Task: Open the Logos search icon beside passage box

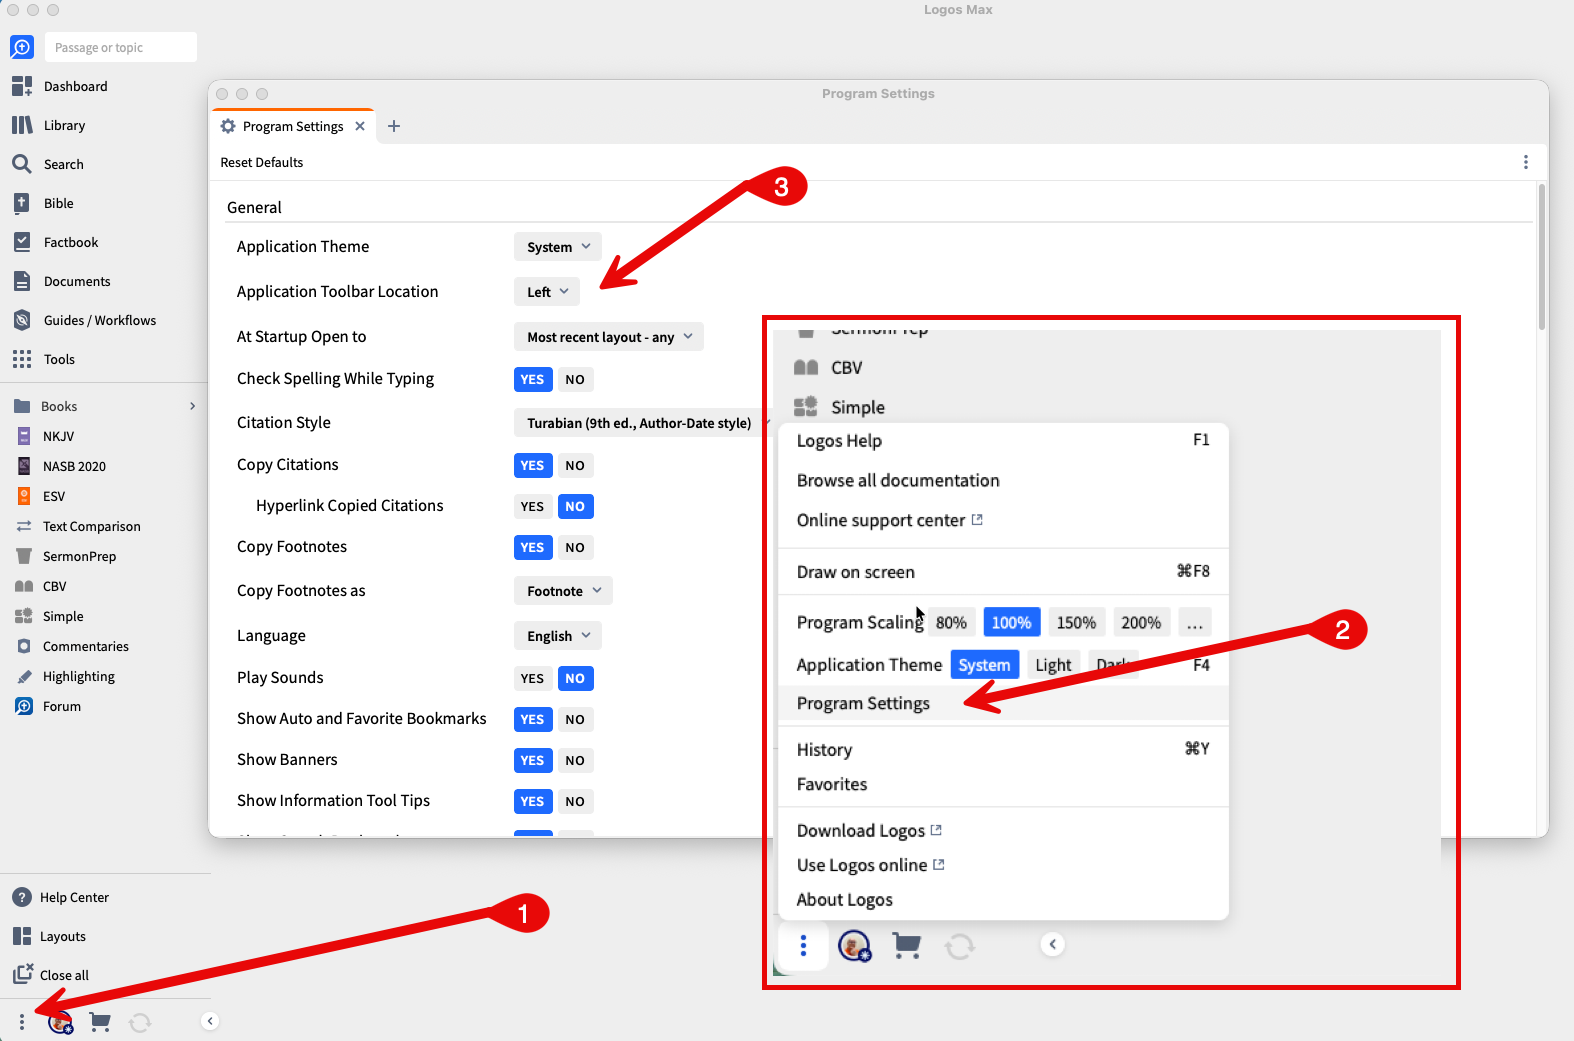Action: 22,47
